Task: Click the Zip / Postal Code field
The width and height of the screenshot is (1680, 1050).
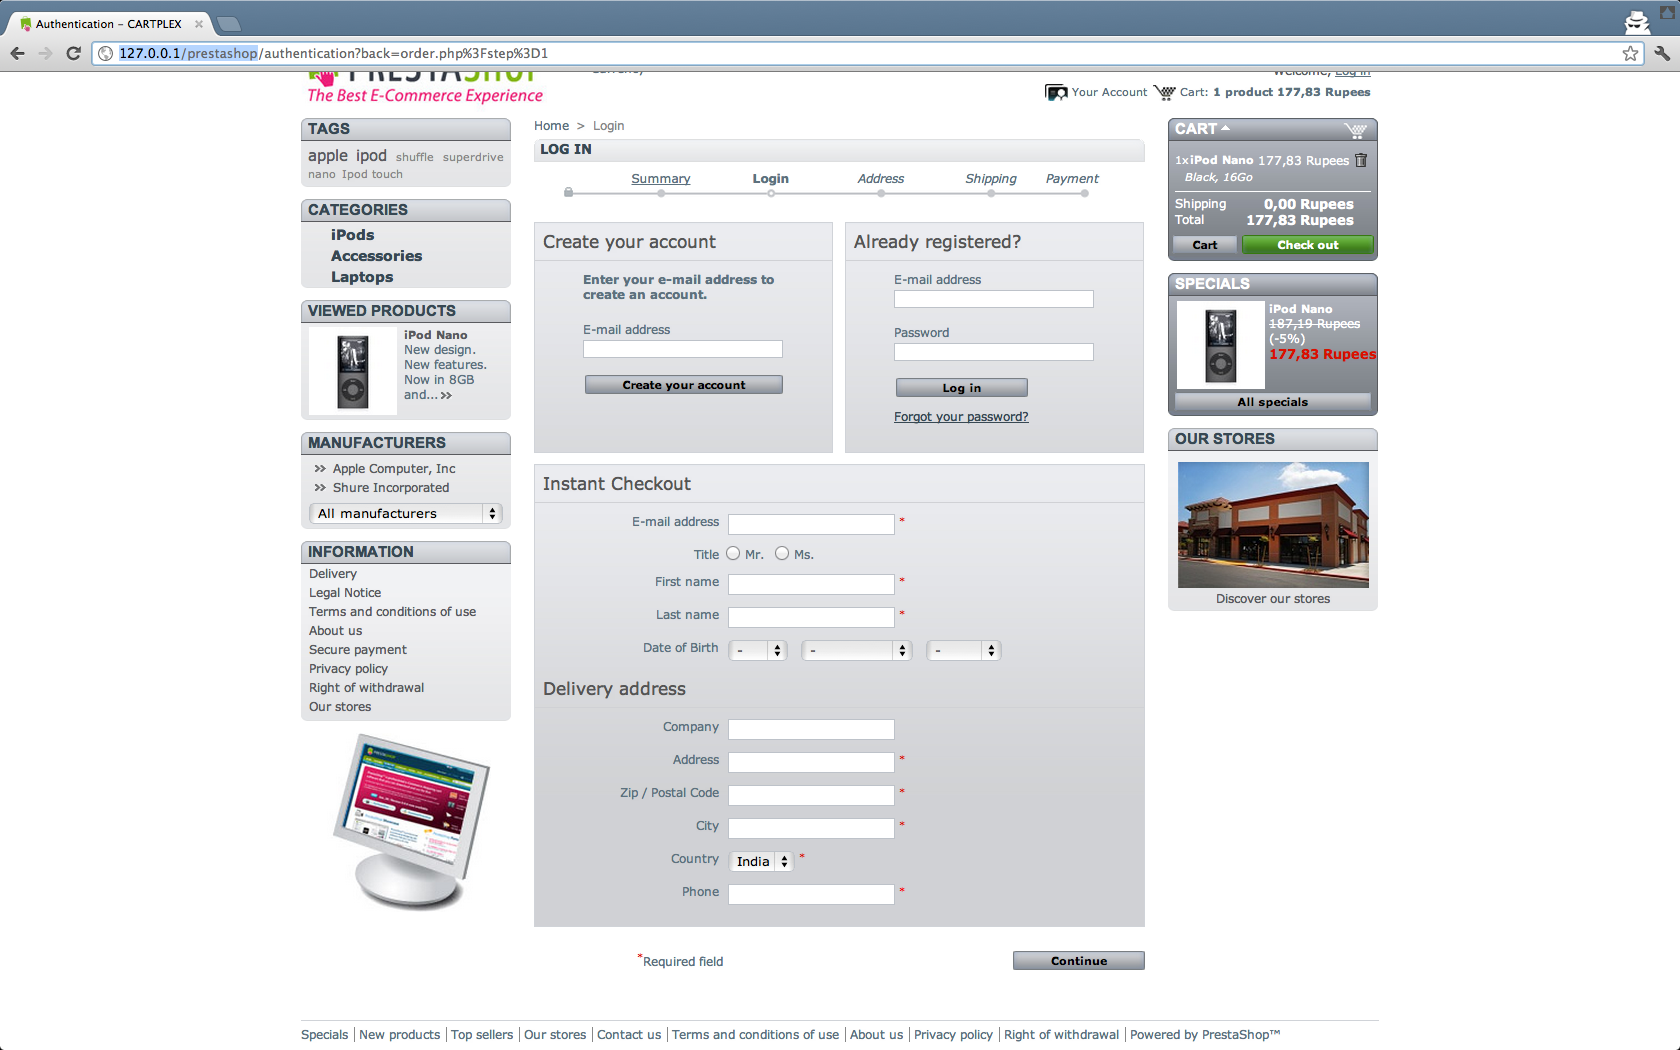Action: (x=811, y=795)
